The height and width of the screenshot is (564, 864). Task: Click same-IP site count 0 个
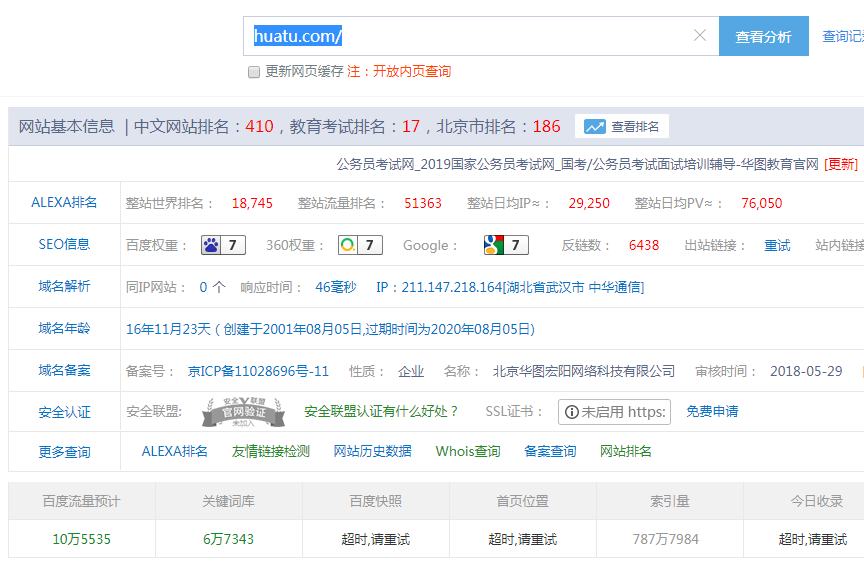[x=212, y=287]
